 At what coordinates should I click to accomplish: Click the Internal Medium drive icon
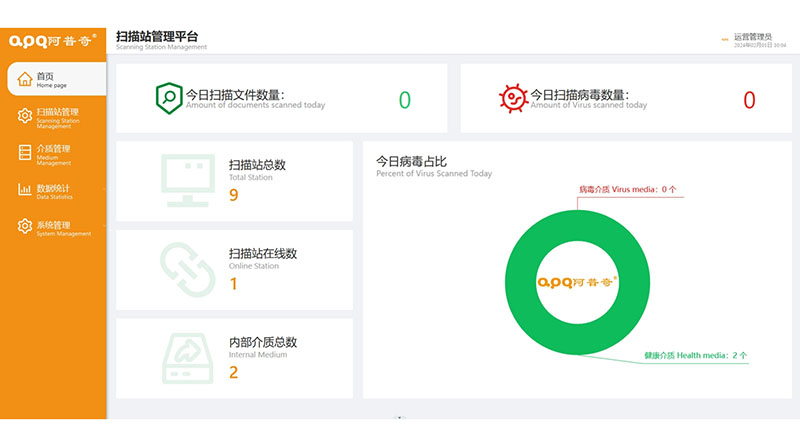tap(187, 358)
